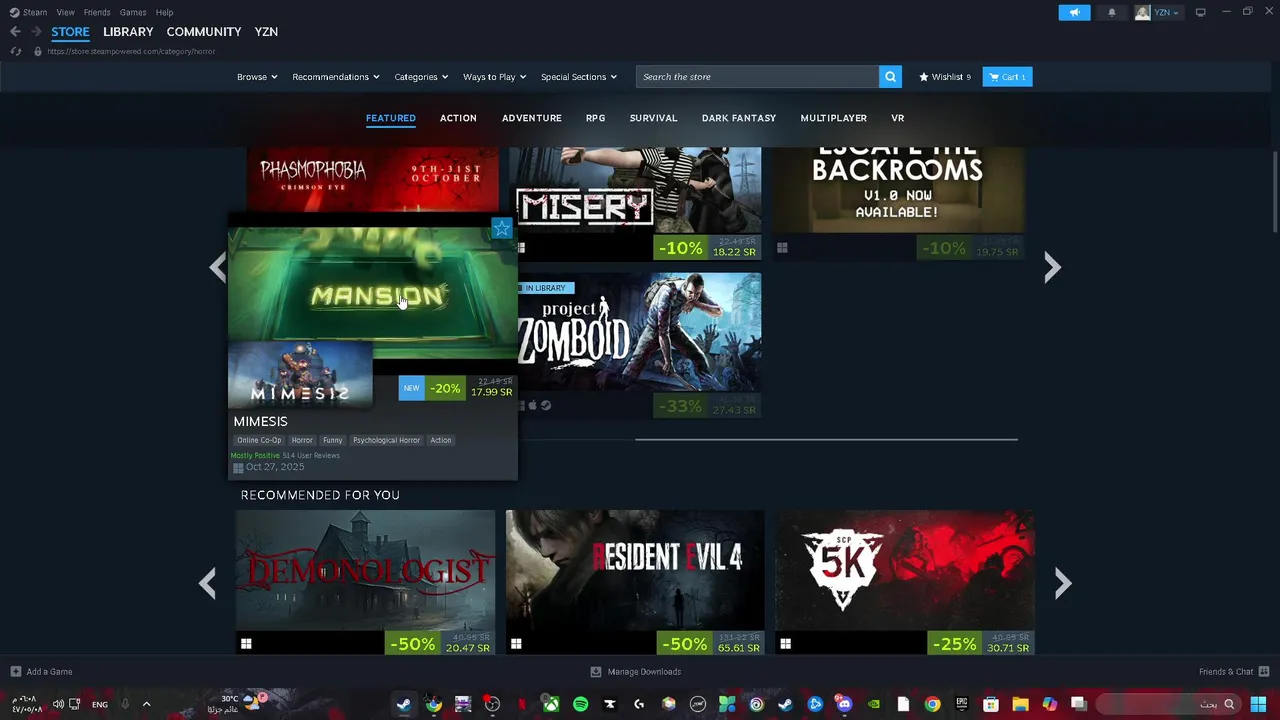
Task: Go back with the back arrow
Action: [x=15, y=32]
